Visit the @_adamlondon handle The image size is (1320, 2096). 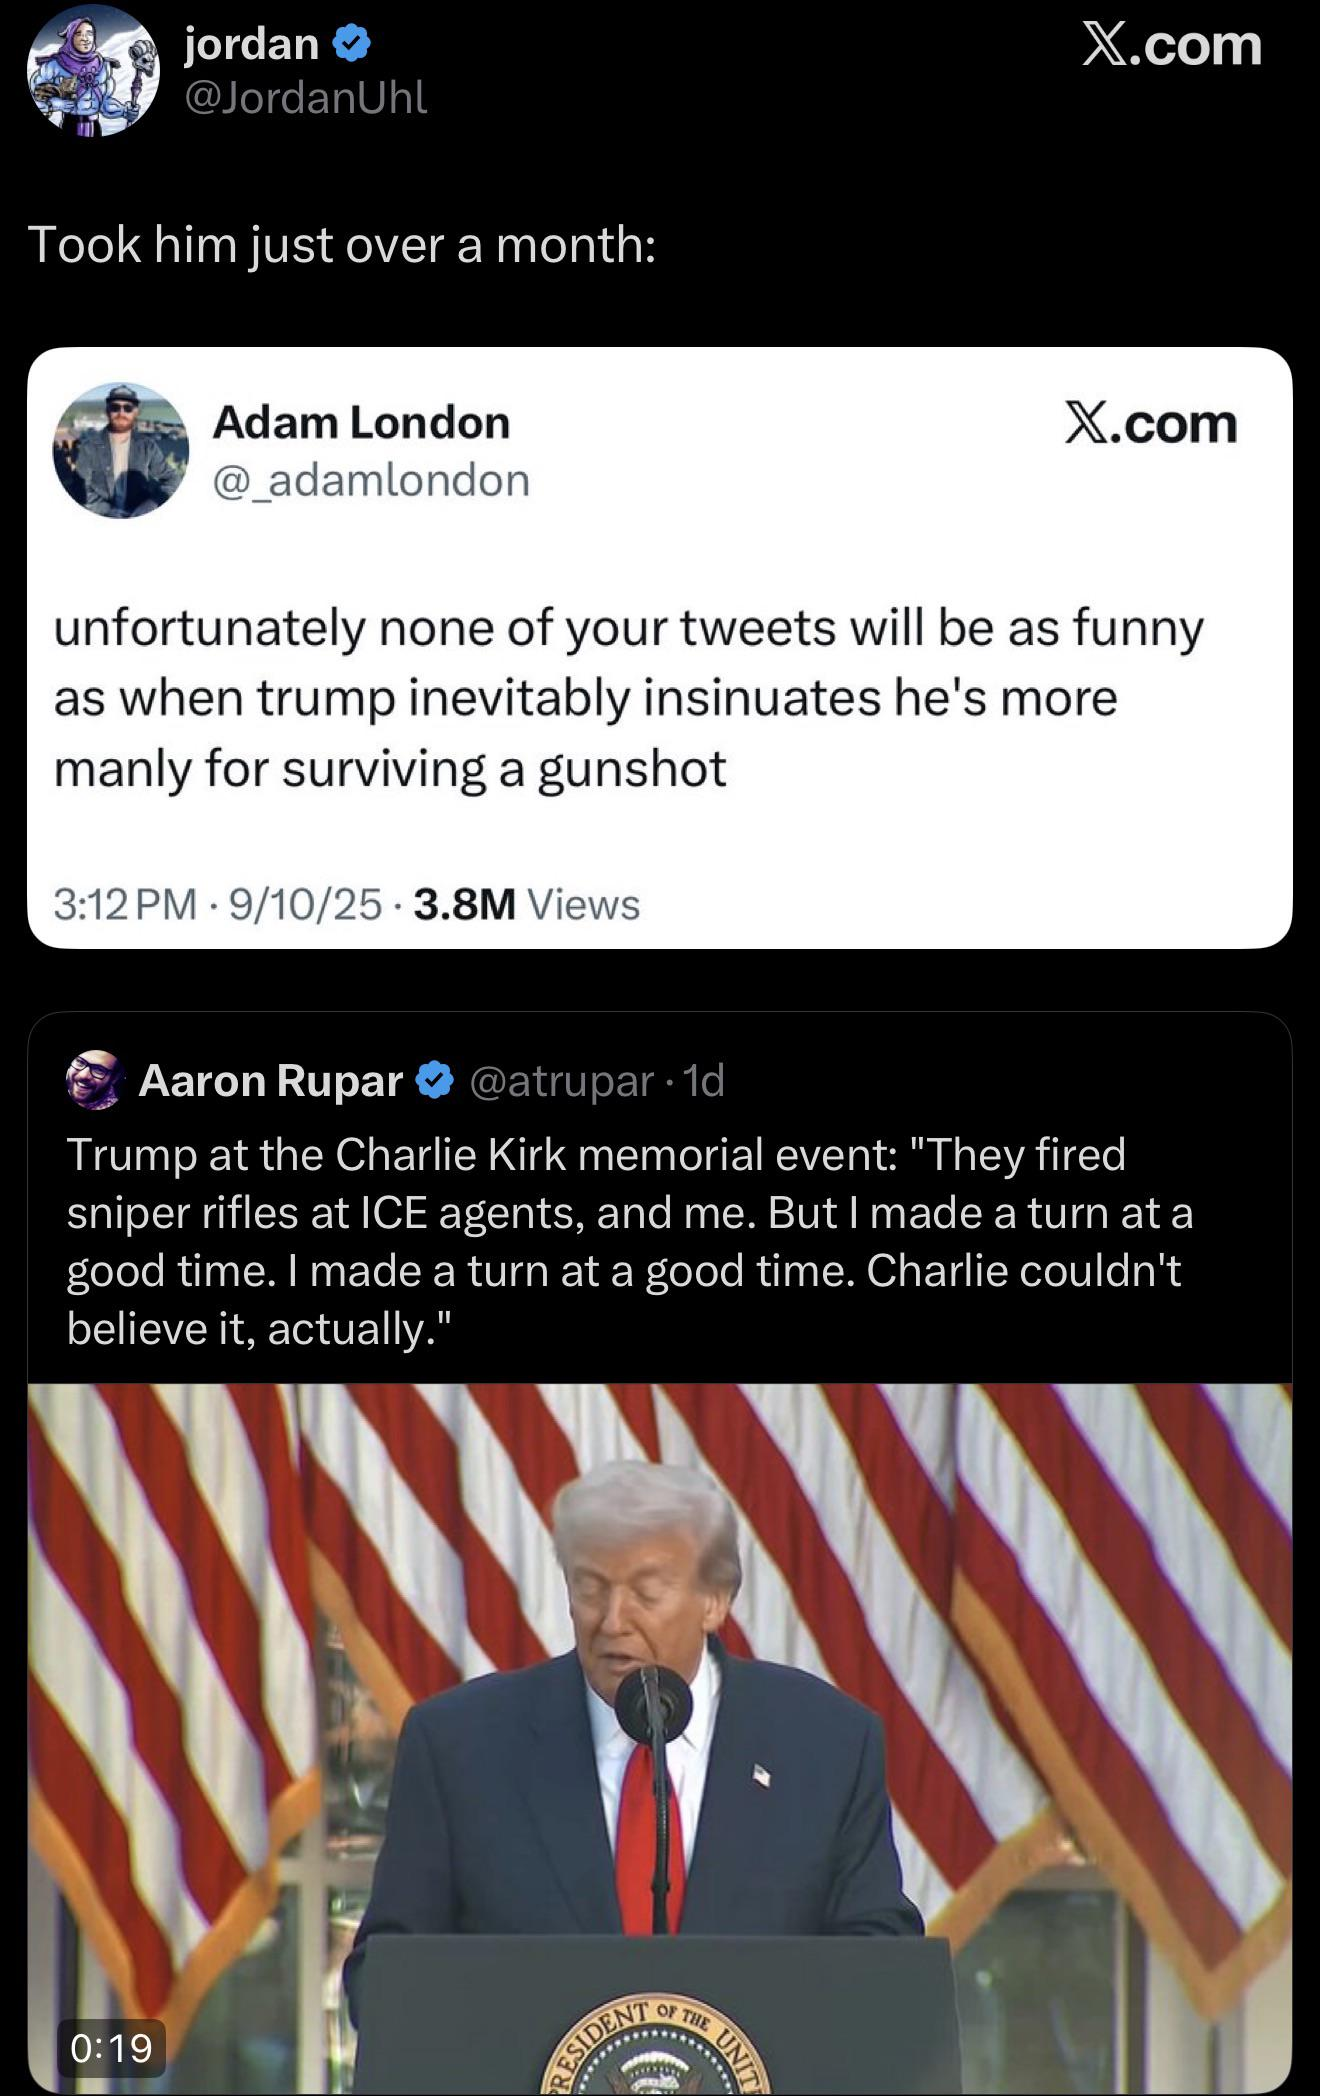(x=371, y=480)
